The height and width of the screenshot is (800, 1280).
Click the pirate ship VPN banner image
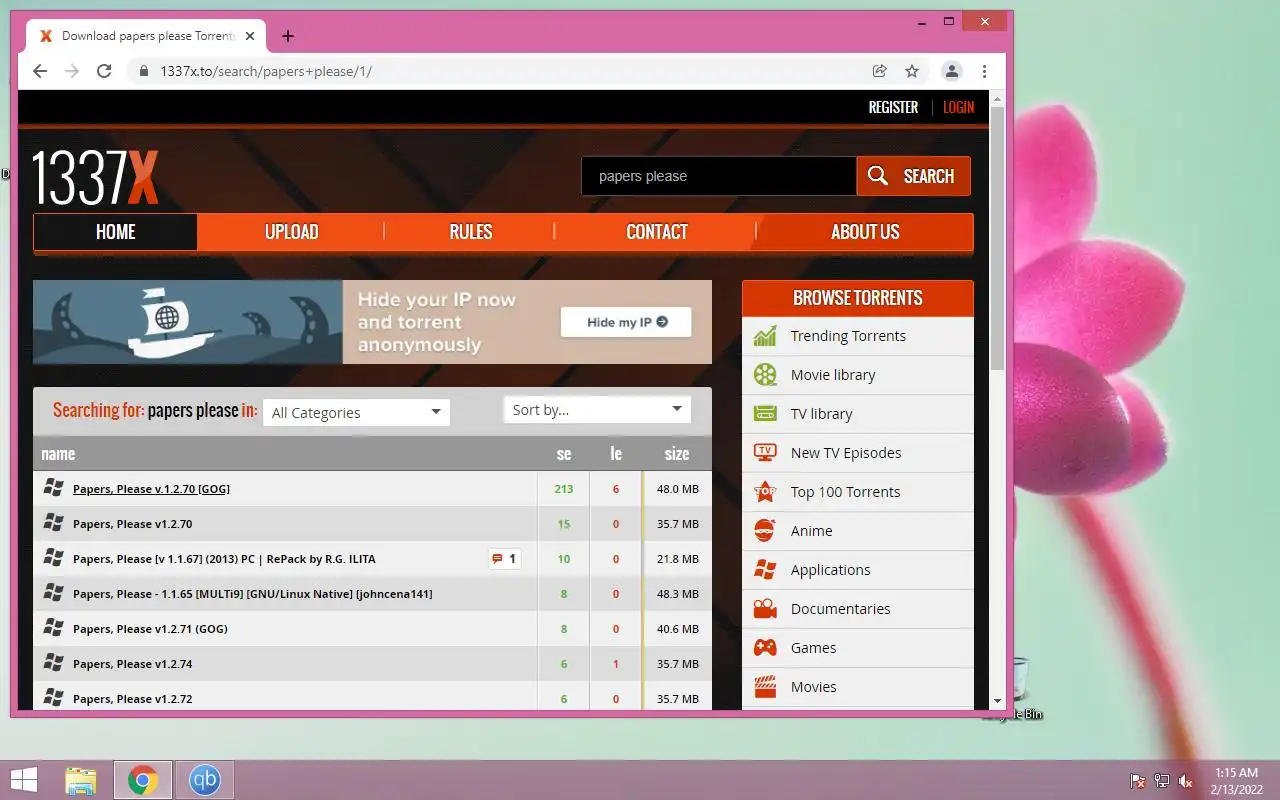(x=188, y=322)
